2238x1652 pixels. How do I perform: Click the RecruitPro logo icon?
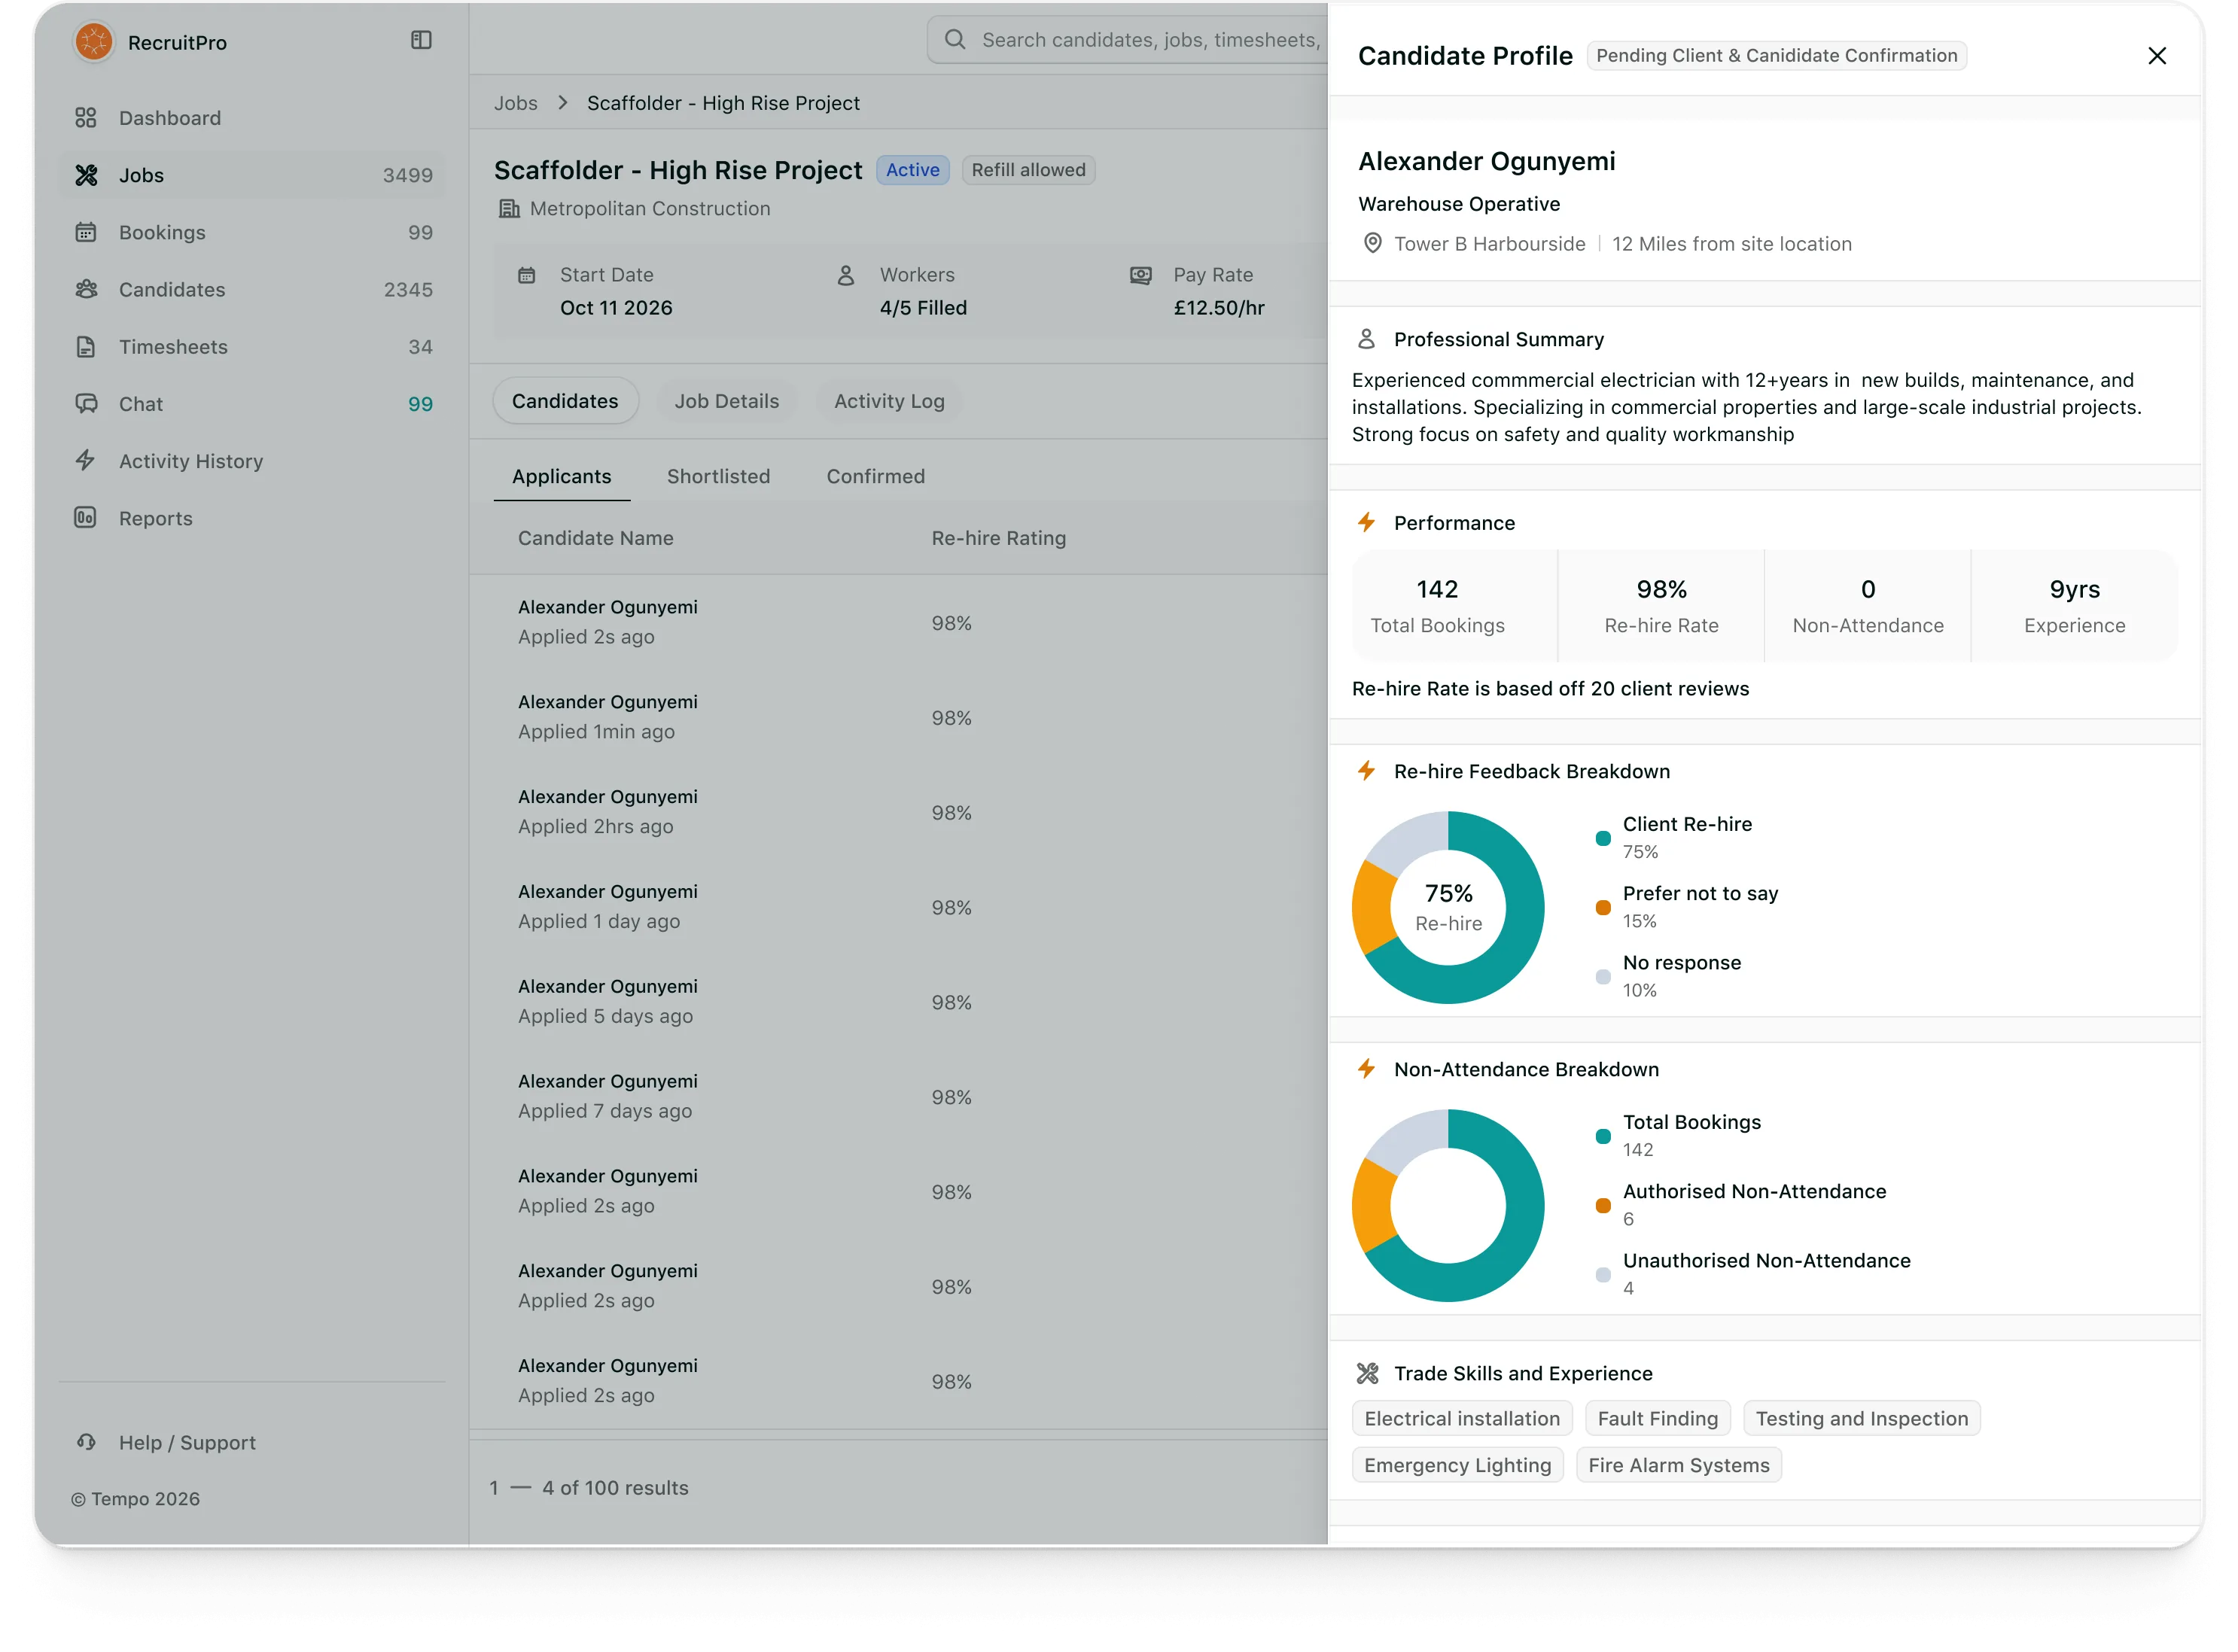pyautogui.click(x=93, y=42)
